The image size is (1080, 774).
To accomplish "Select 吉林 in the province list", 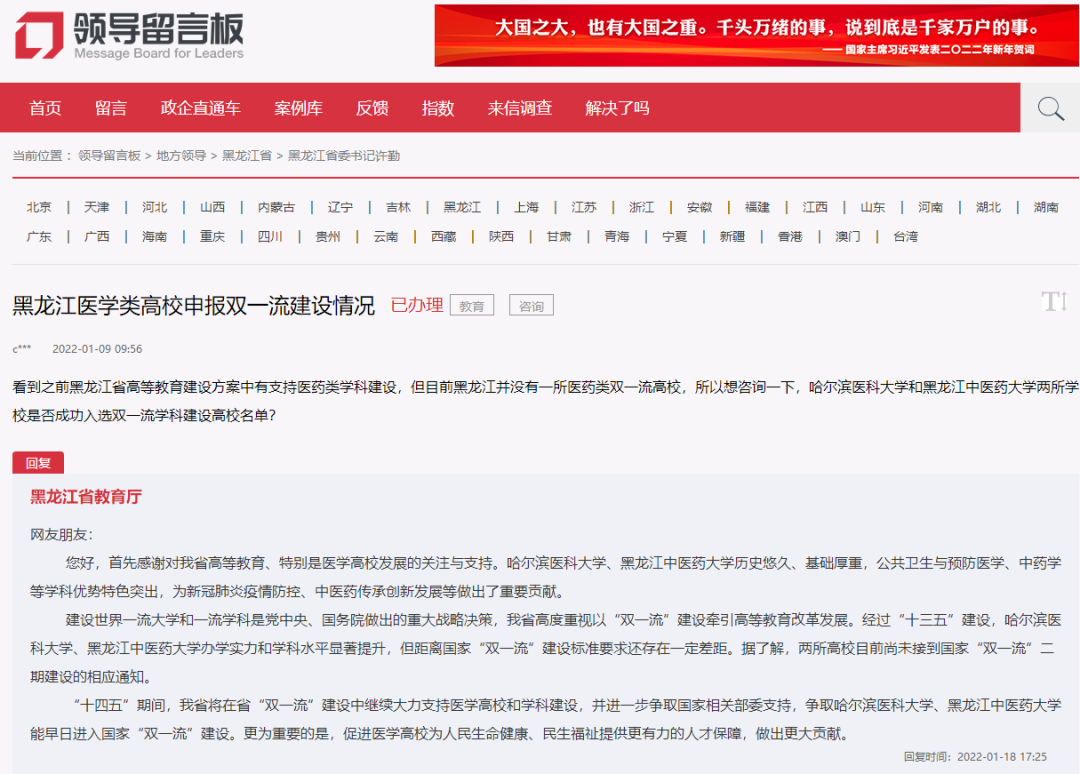I will pos(398,207).
